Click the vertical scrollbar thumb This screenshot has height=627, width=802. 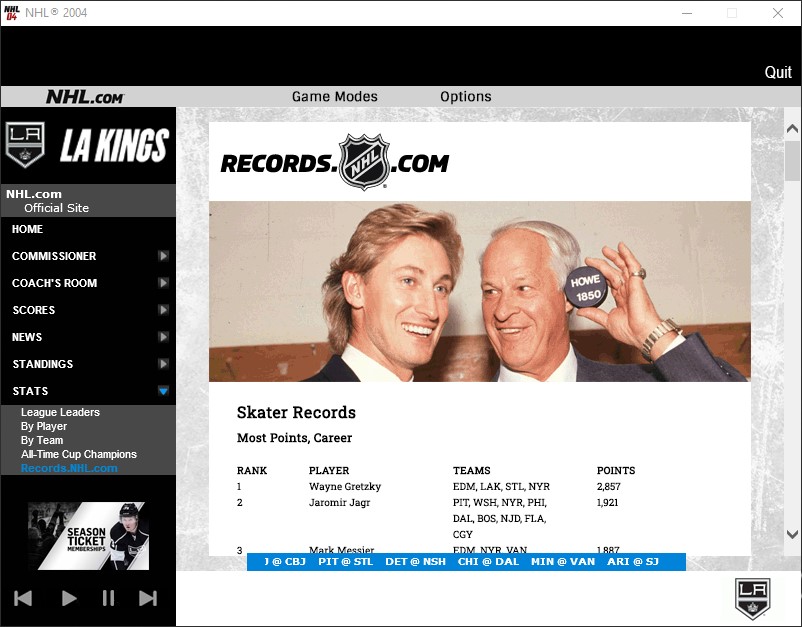pyautogui.click(x=792, y=161)
